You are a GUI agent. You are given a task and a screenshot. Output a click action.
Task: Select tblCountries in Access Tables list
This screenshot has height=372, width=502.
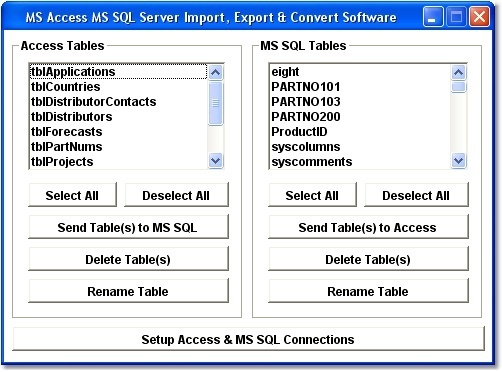tap(118, 87)
